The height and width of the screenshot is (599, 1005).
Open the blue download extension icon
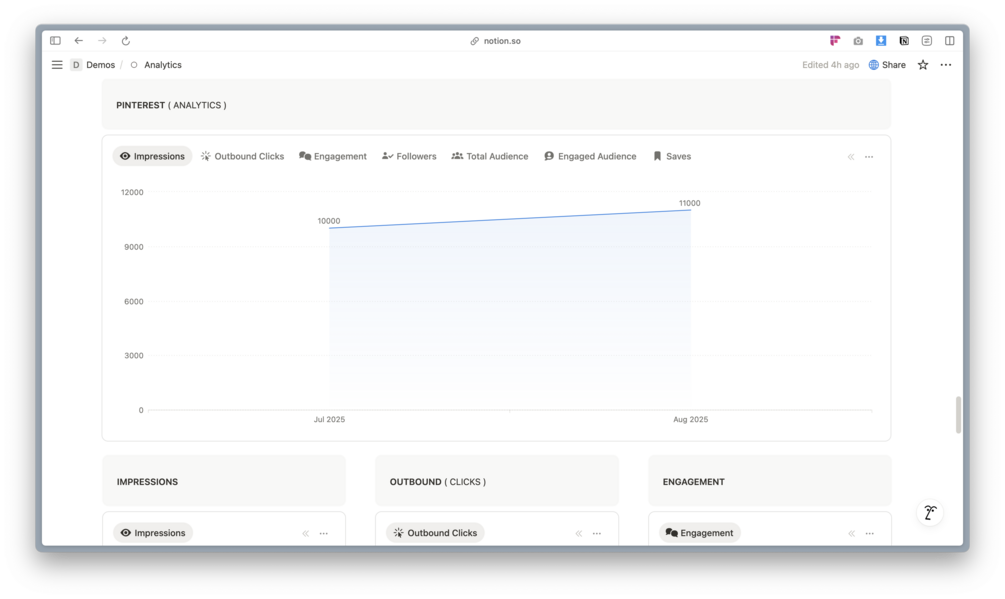pyautogui.click(x=881, y=40)
